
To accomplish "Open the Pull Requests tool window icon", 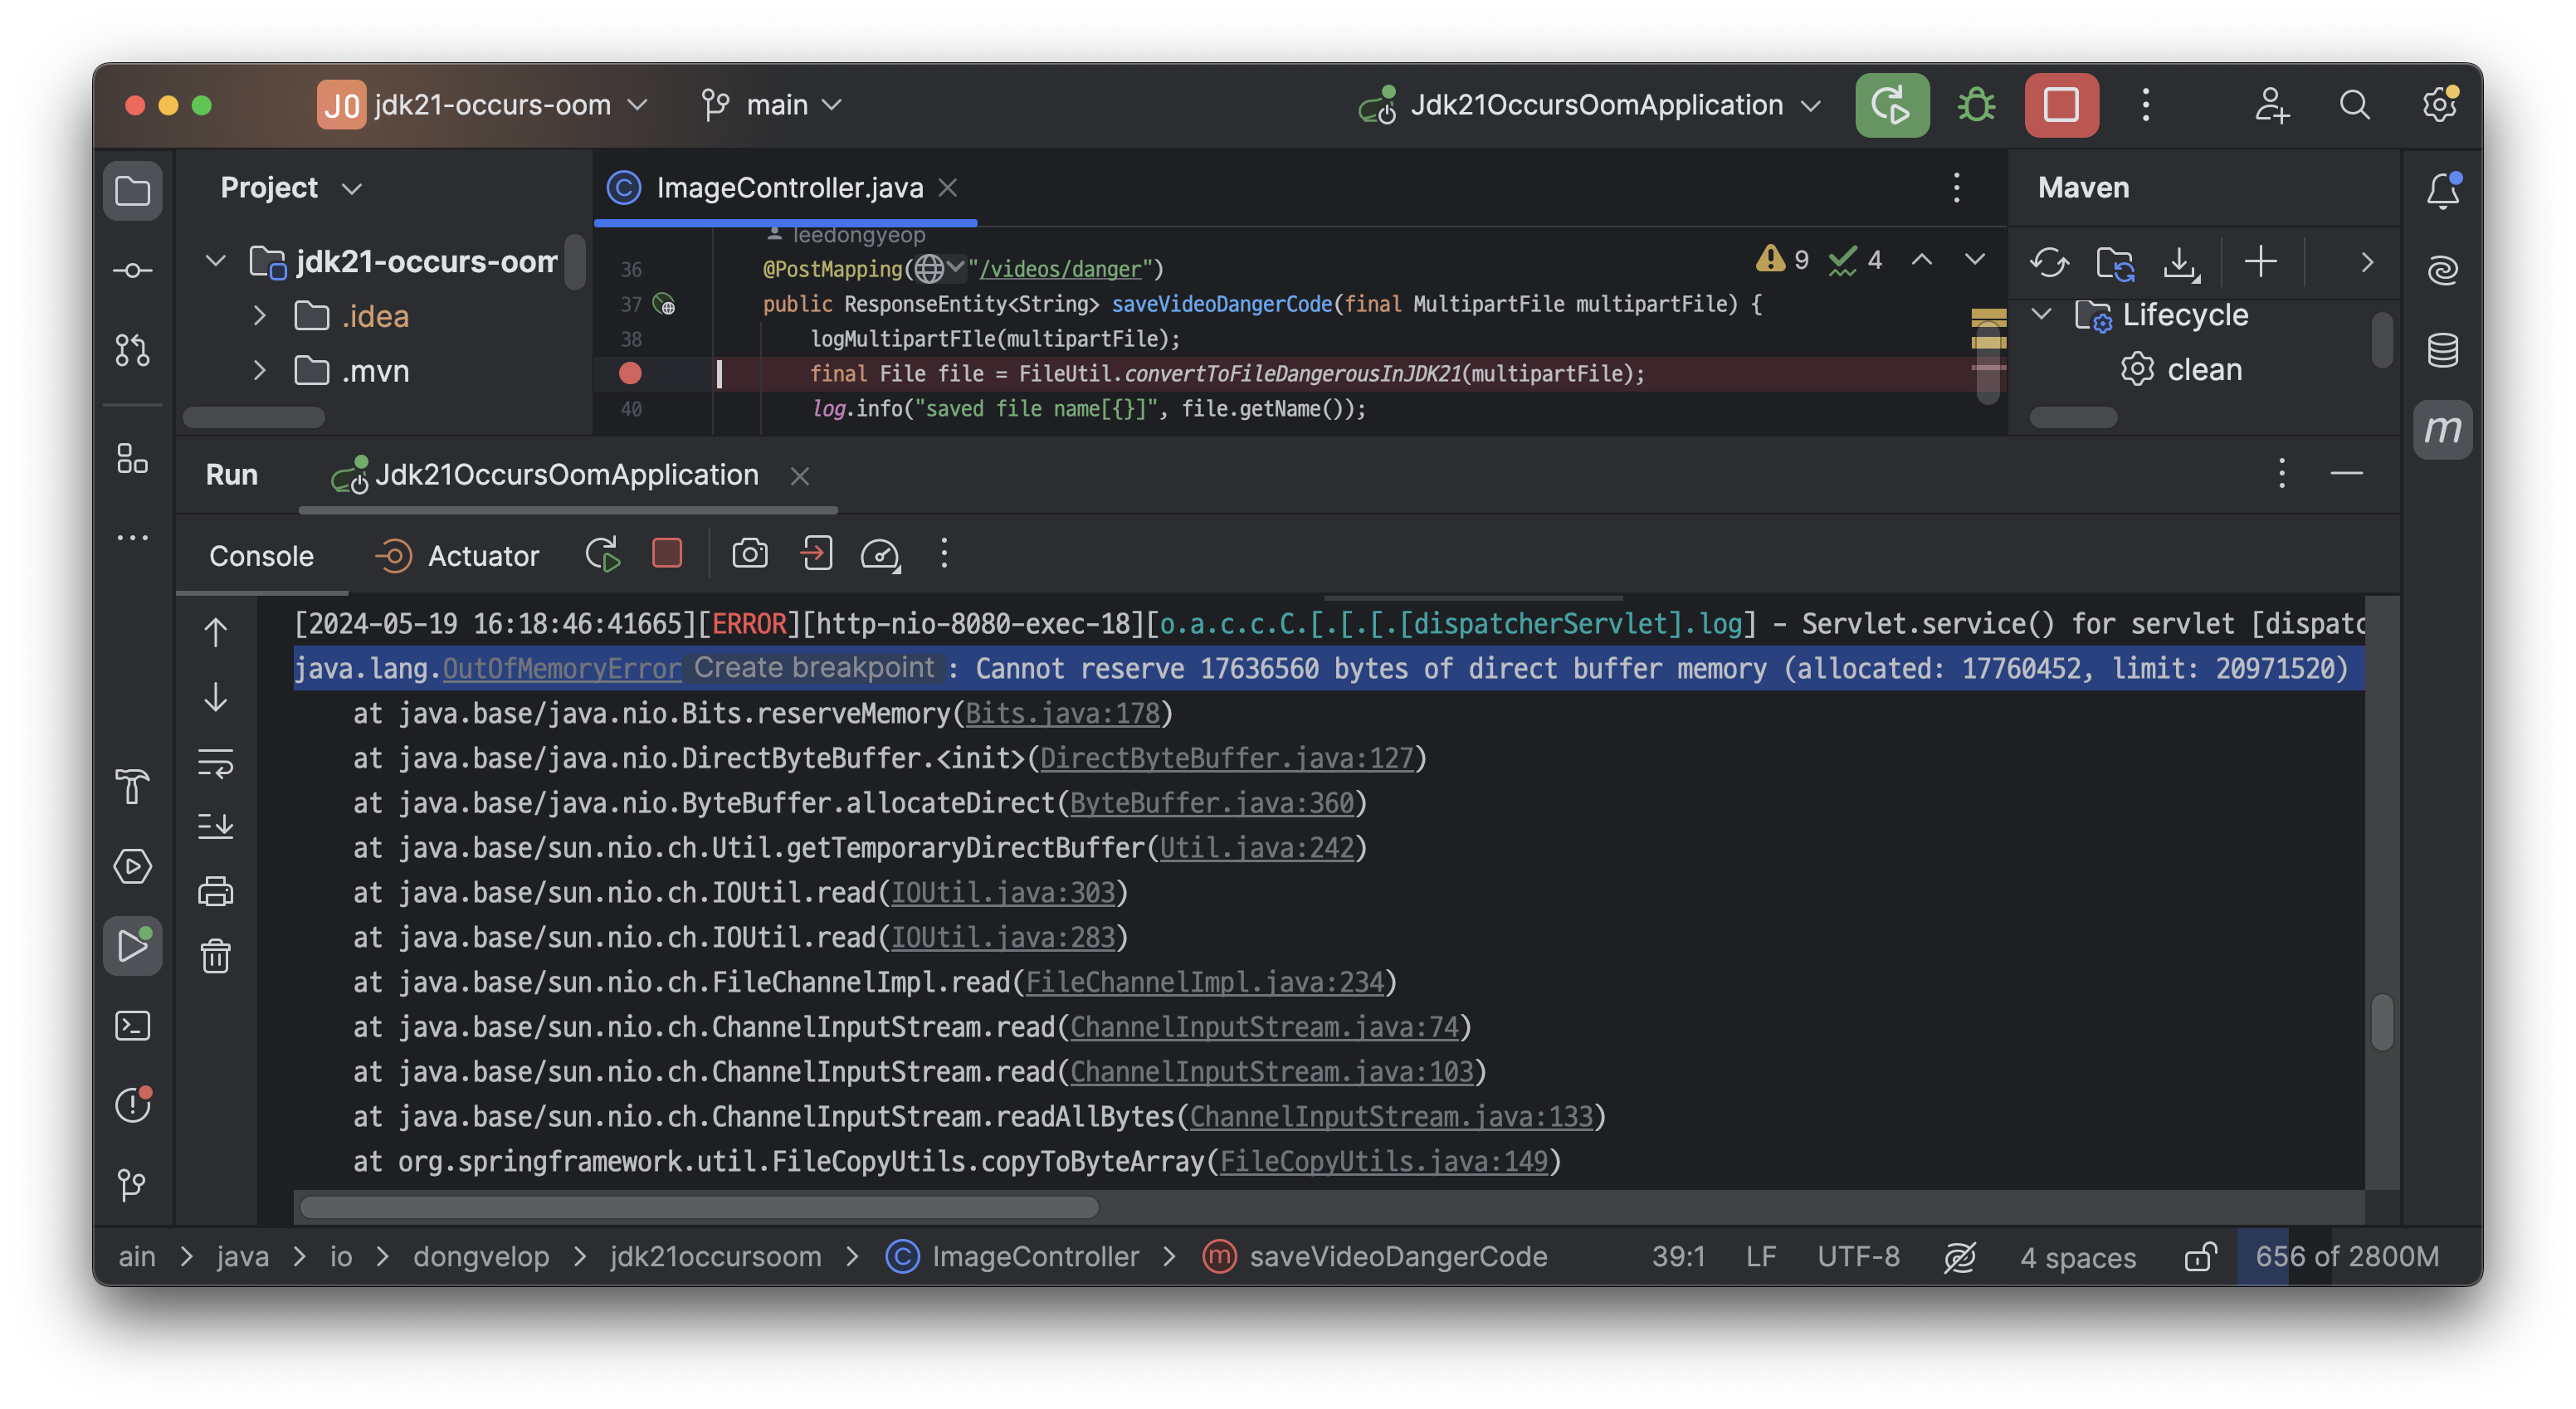I will (x=132, y=350).
